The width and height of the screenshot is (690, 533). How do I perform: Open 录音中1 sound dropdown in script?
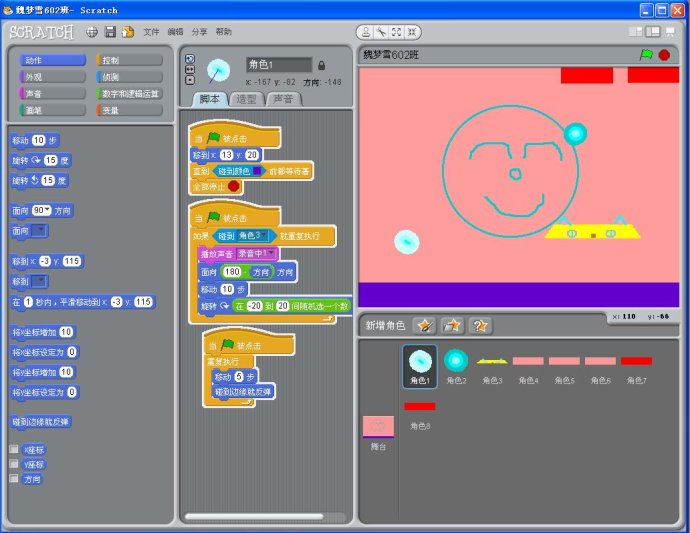pyautogui.click(x=270, y=254)
